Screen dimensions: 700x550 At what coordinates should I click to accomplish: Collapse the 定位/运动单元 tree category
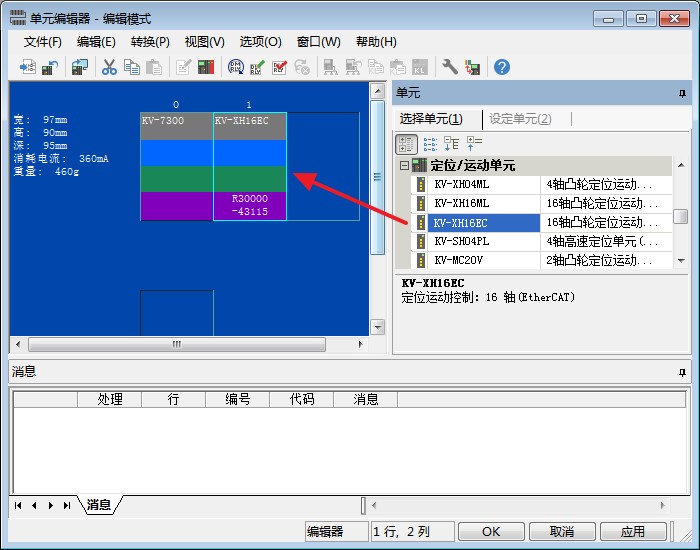tap(404, 165)
